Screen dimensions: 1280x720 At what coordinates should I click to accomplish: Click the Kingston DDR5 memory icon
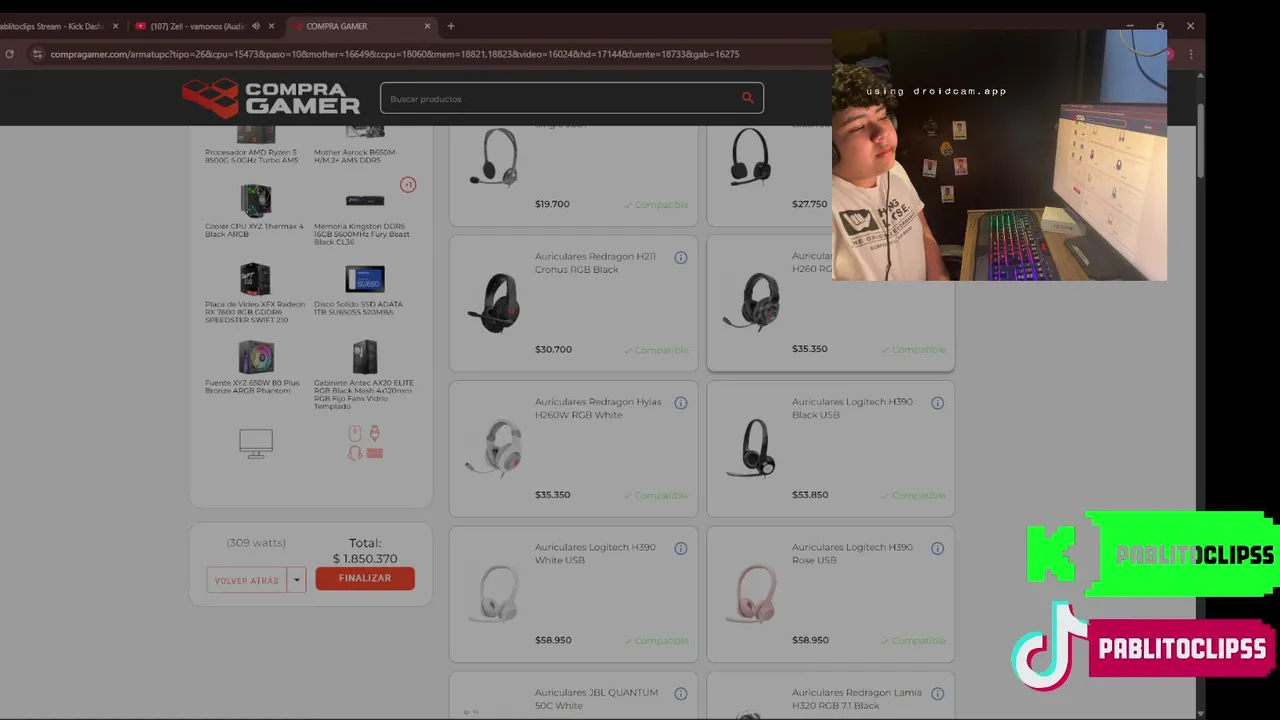(x=365, y=201)
